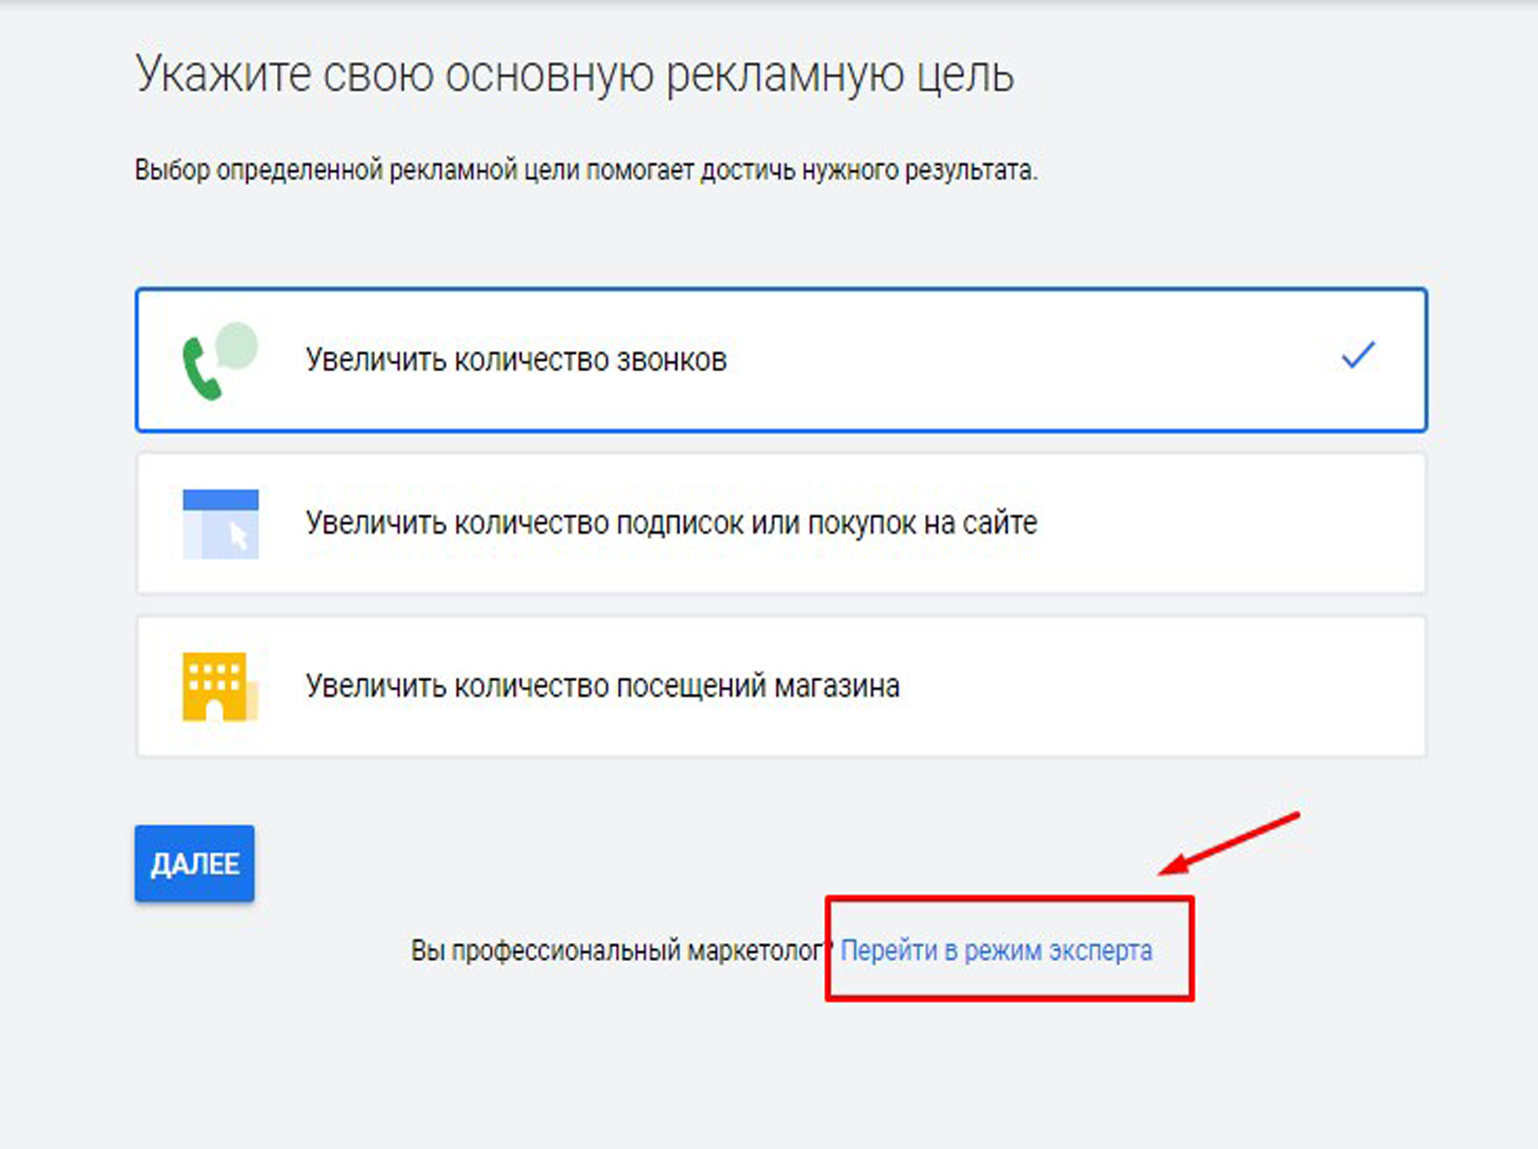This screenshot has height=1149, width=1538.
Task: Open "Перейти в режим эксперта" link
Action: pos(995,950)
